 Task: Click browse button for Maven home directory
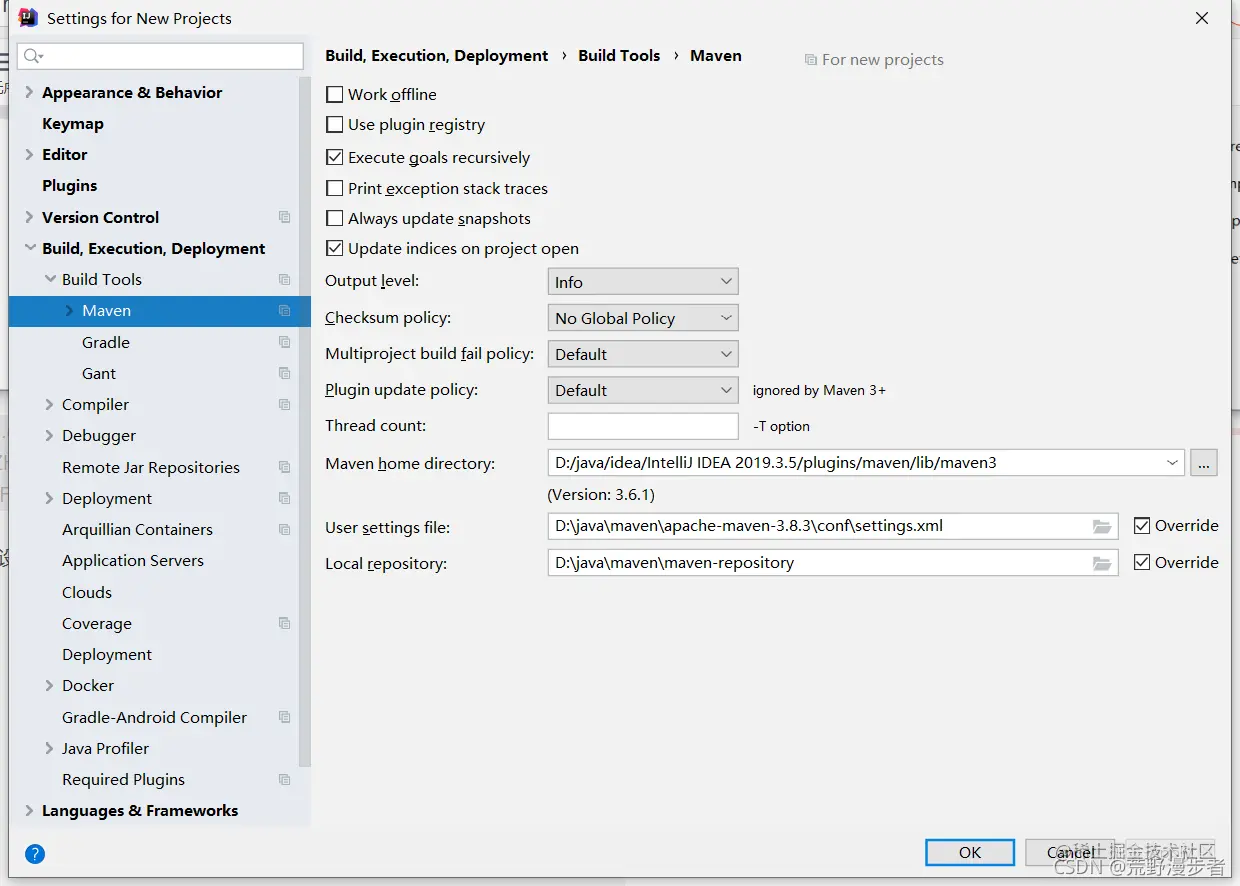(x=1204, y=463)
